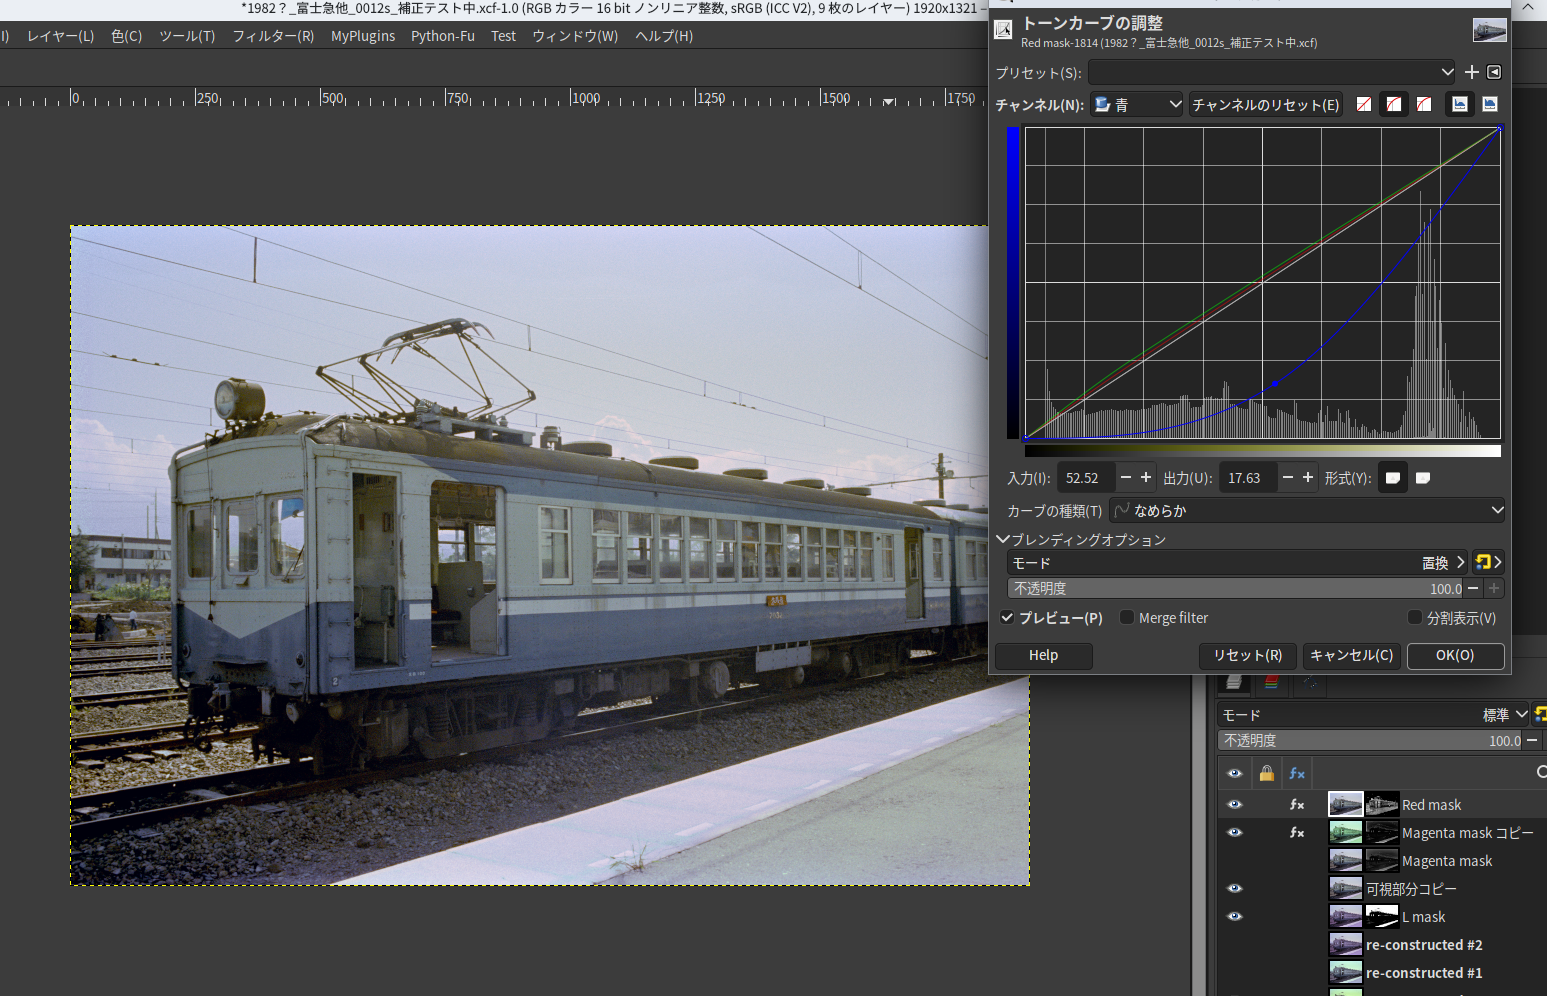Select the re-constructed #1 layer
The image size is (1547, 996).
point(1423,973)
